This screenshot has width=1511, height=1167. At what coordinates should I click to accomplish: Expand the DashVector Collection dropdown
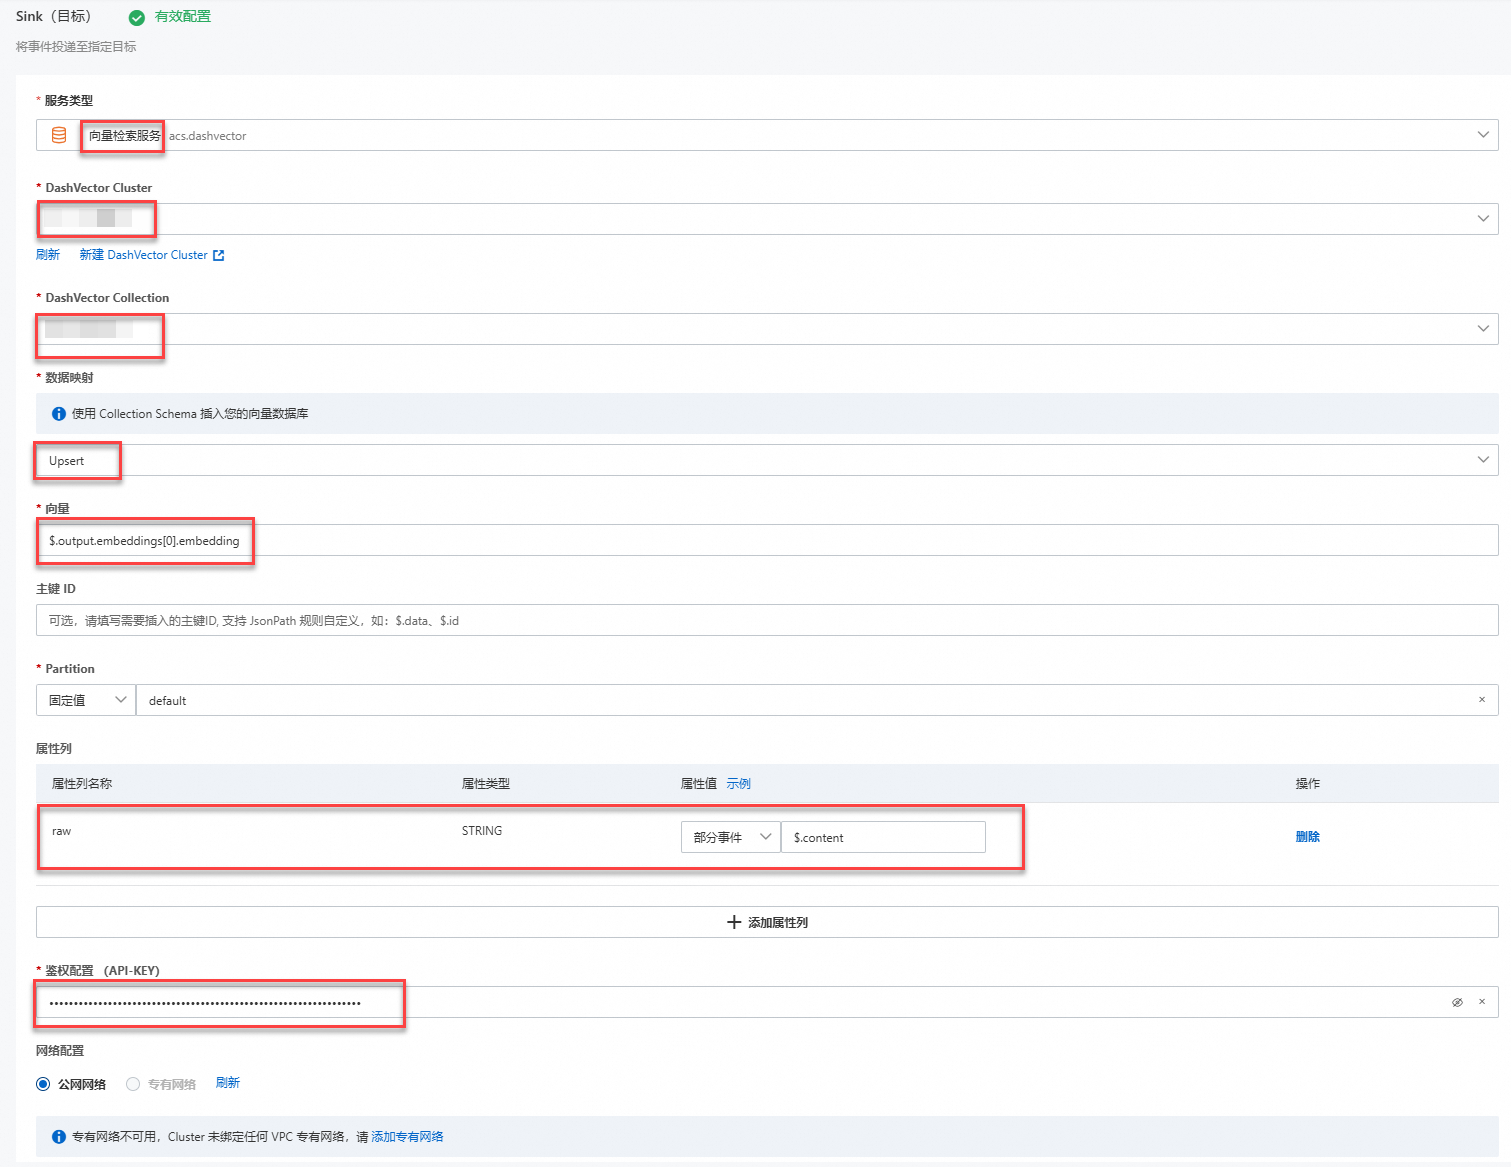[767, 329]
